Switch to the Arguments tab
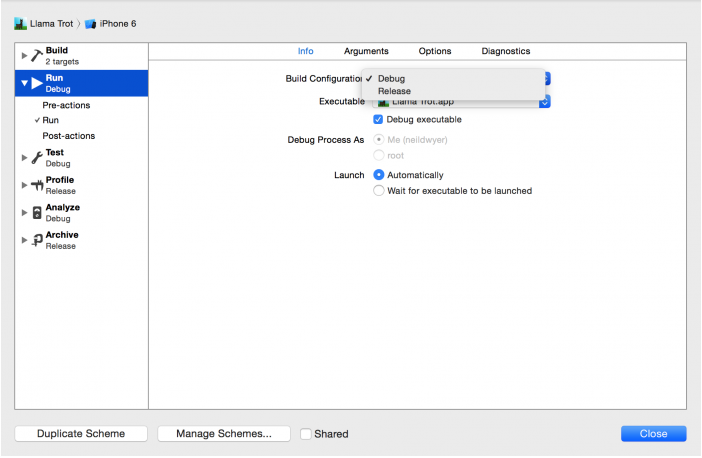702x458 pixels. (x=366, y=51)
